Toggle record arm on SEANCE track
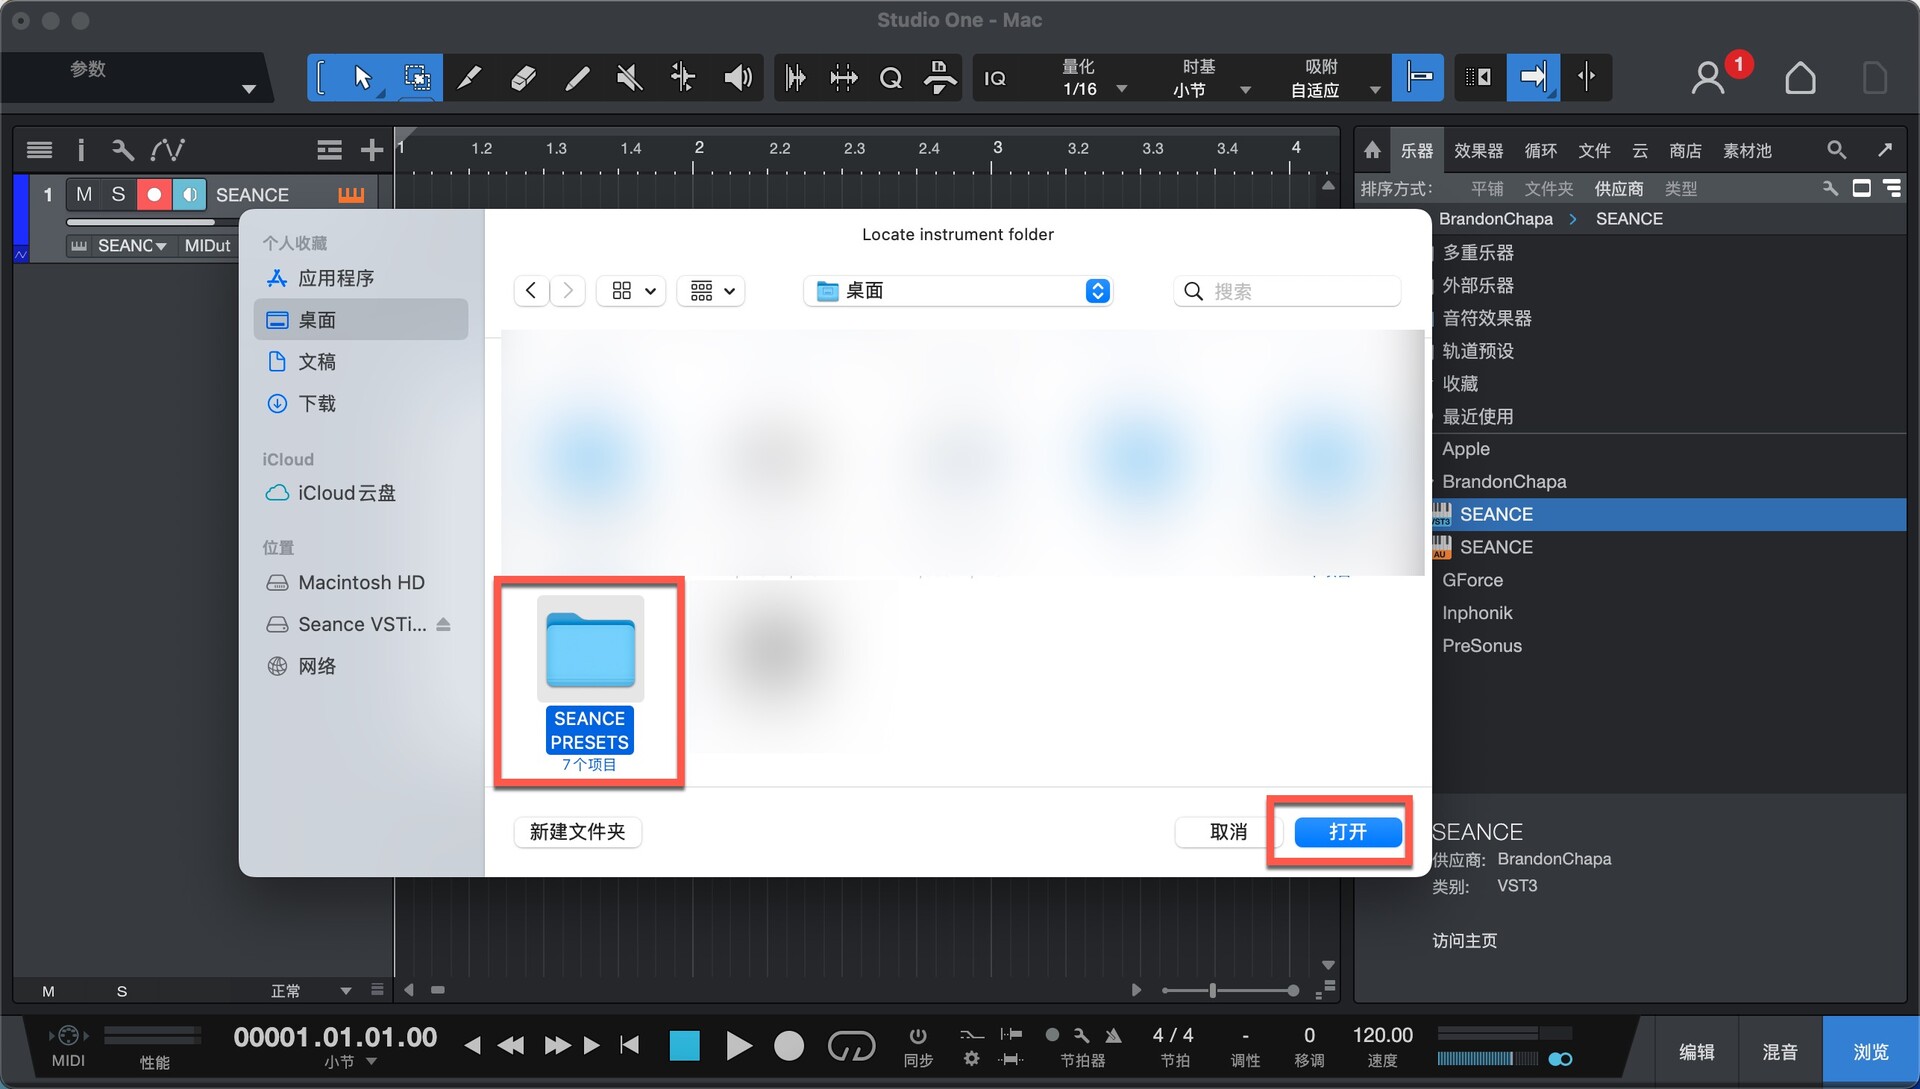1920x1089 pixels. point(153,194)
